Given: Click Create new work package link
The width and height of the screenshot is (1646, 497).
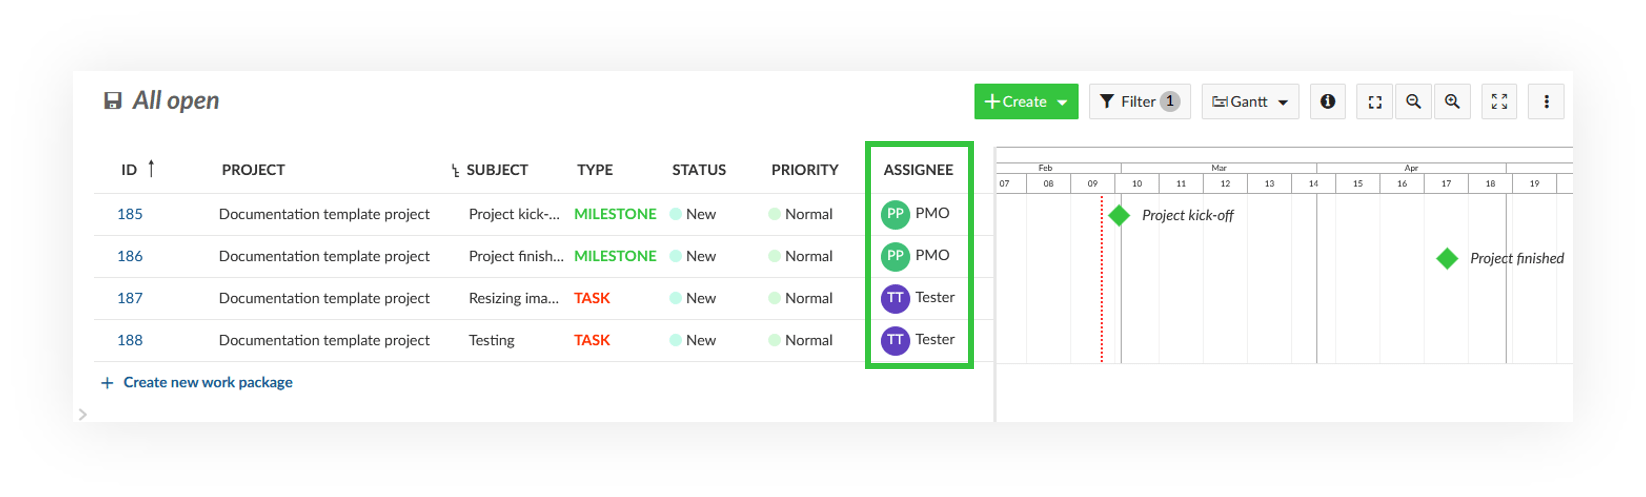Looking at the screenshot, I should (207, 382).
